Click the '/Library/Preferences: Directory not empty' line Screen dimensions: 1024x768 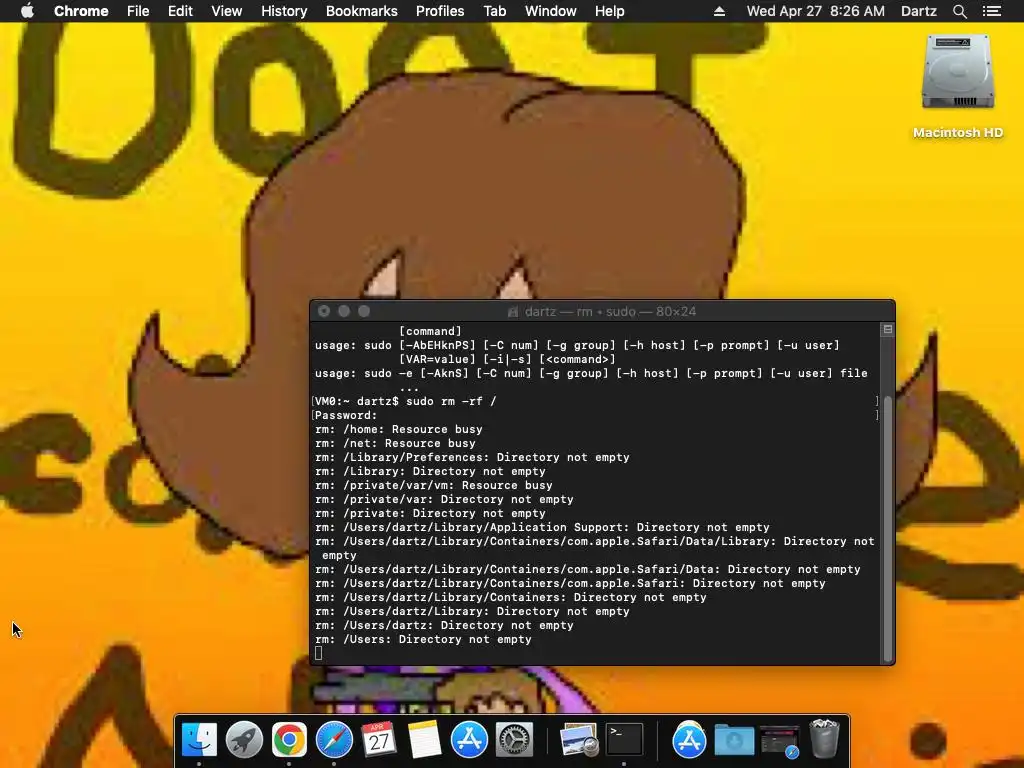(472, 457)
